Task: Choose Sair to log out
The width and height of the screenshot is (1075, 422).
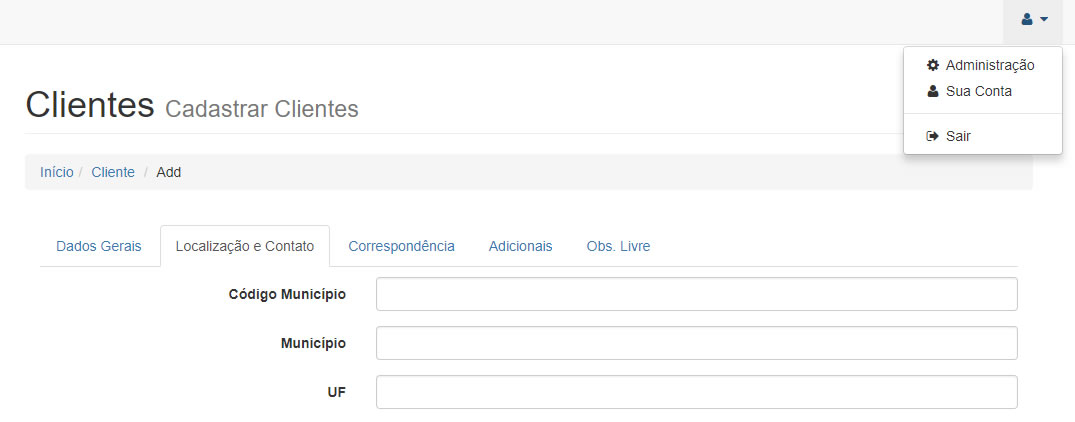Action: [958, 136]
